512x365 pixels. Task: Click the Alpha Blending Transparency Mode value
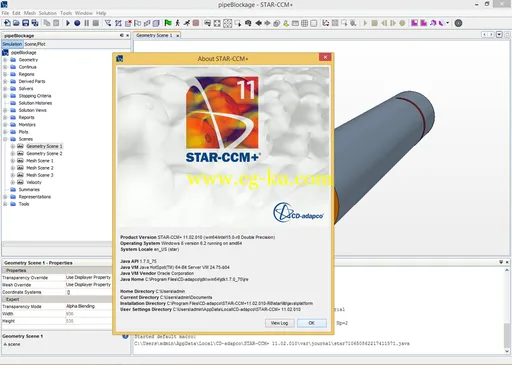88,306
